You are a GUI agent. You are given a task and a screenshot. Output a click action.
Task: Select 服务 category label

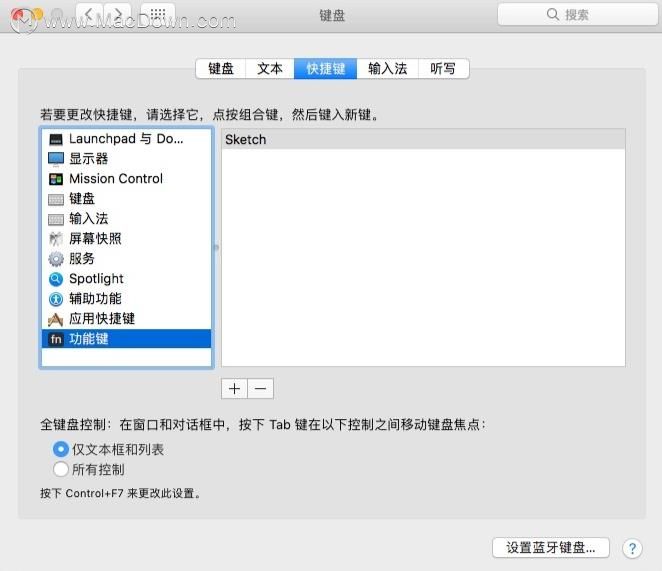coord(82,259)
